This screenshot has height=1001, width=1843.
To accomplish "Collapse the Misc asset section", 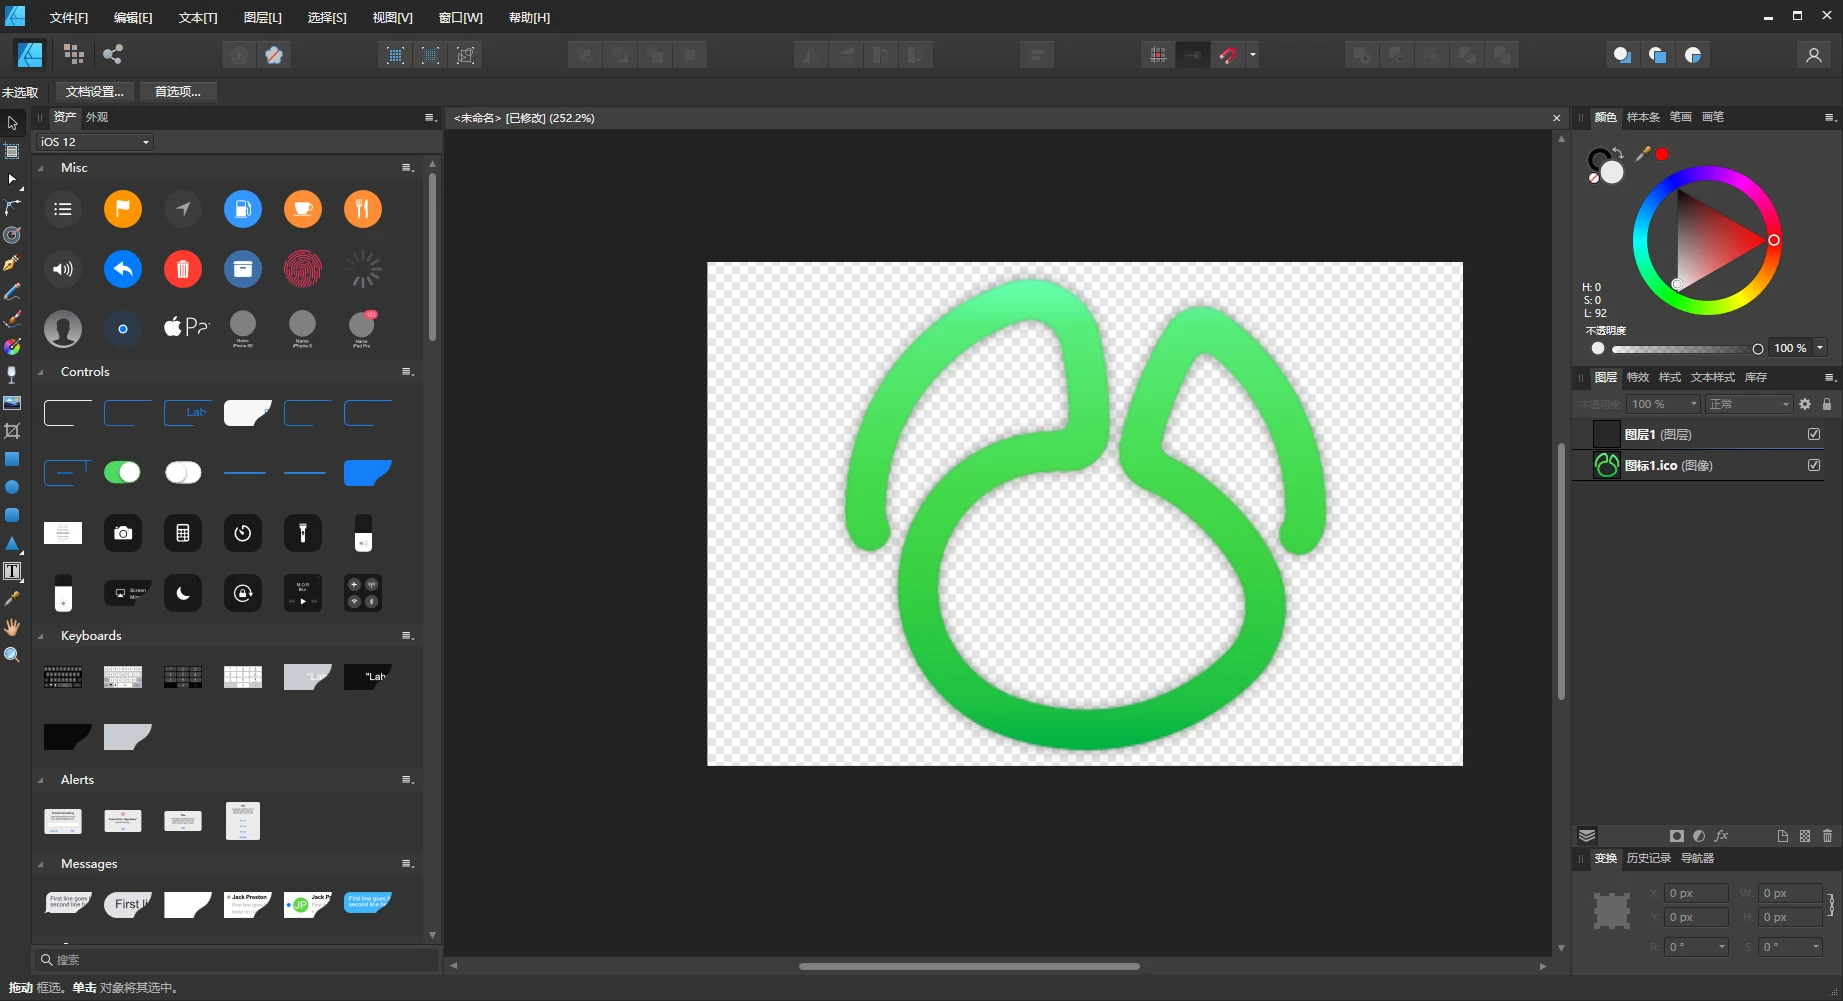I will (x=41, y=168).
